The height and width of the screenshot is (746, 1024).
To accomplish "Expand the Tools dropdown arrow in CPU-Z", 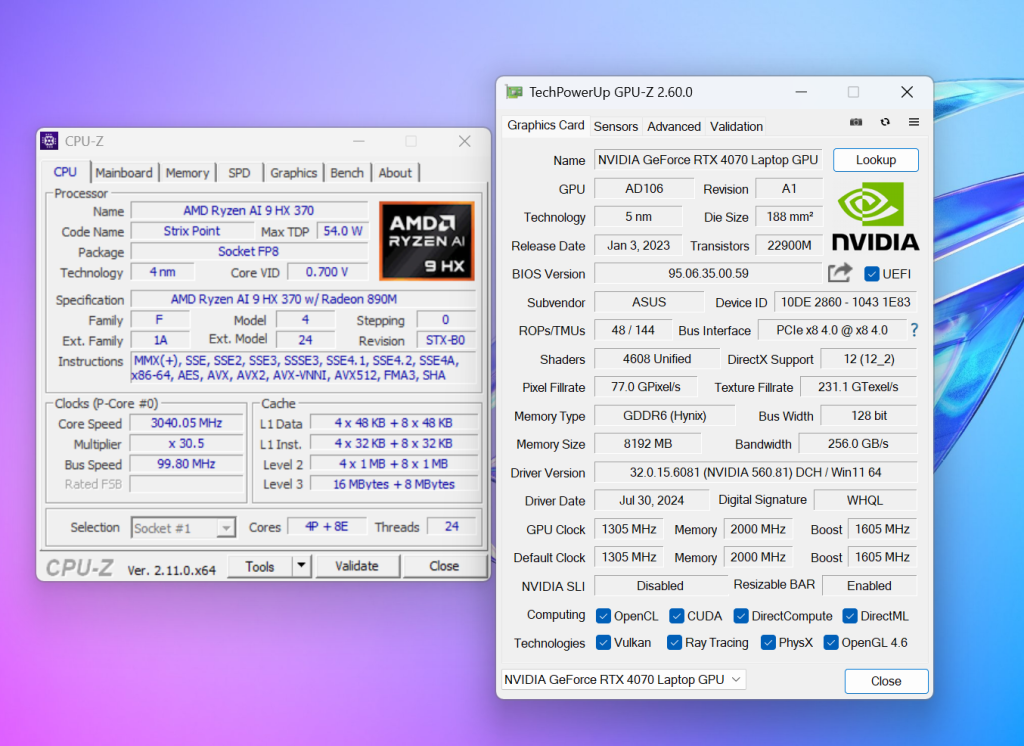I will (301, 566).
